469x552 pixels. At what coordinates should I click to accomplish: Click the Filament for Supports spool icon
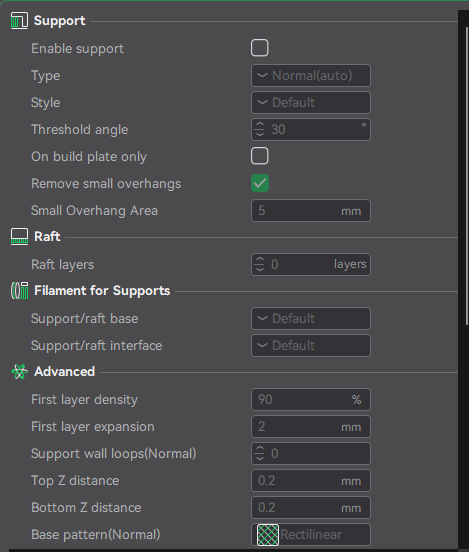(19, 290)
